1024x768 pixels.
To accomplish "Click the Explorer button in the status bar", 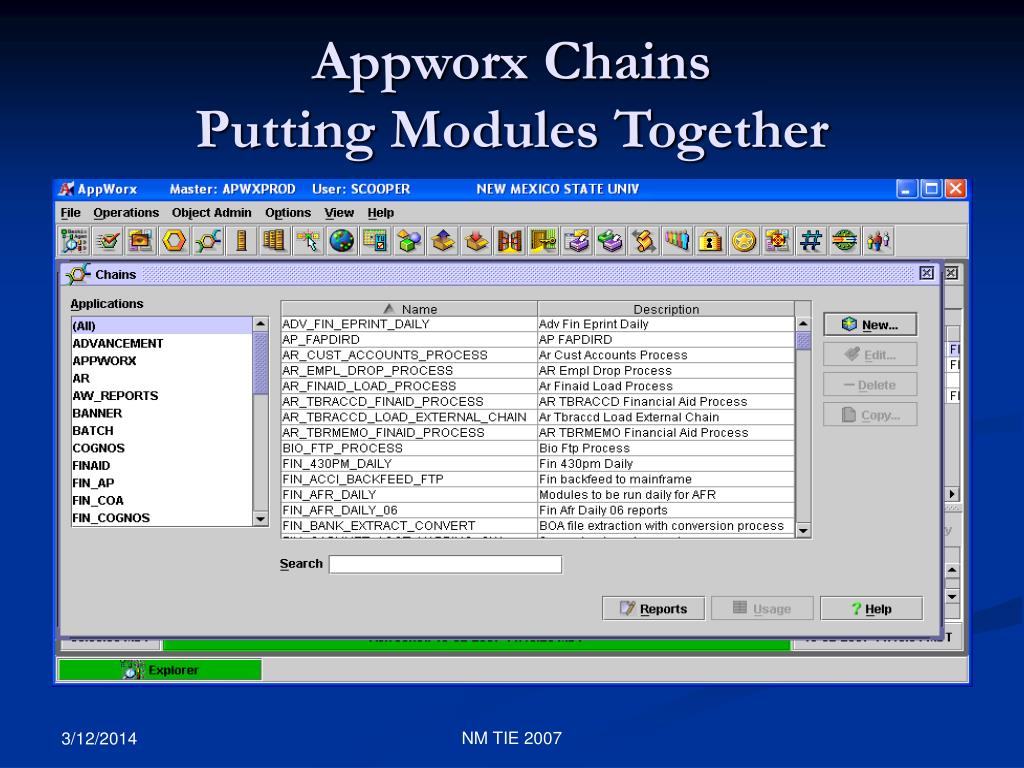I will pyautogui.click(x=160, y=670).
